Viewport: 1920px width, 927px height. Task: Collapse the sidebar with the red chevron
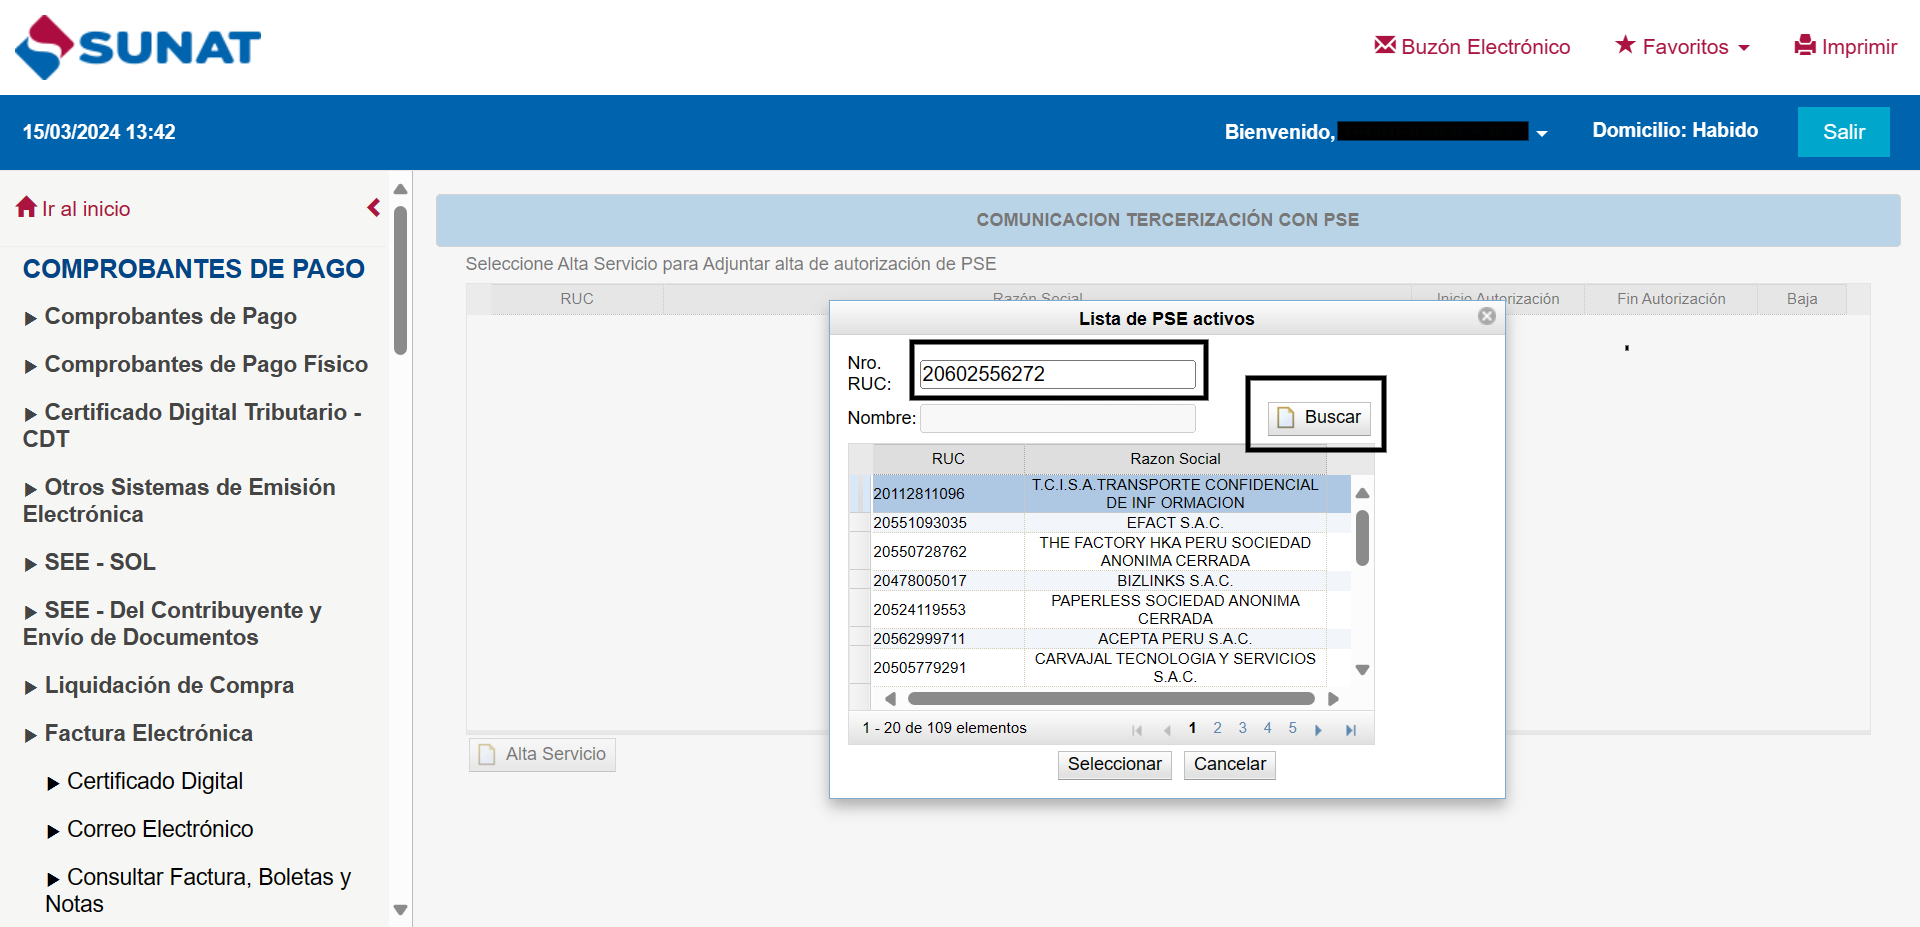[x=374, y=207]
